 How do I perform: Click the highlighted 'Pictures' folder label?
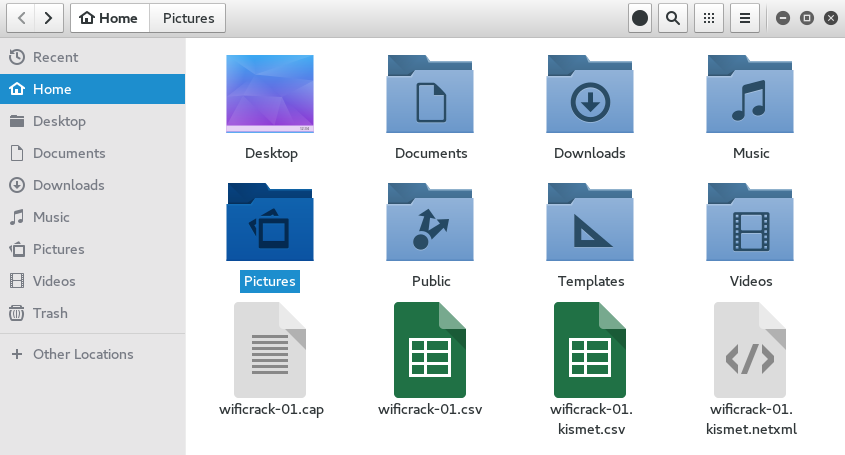pos(270,281)
